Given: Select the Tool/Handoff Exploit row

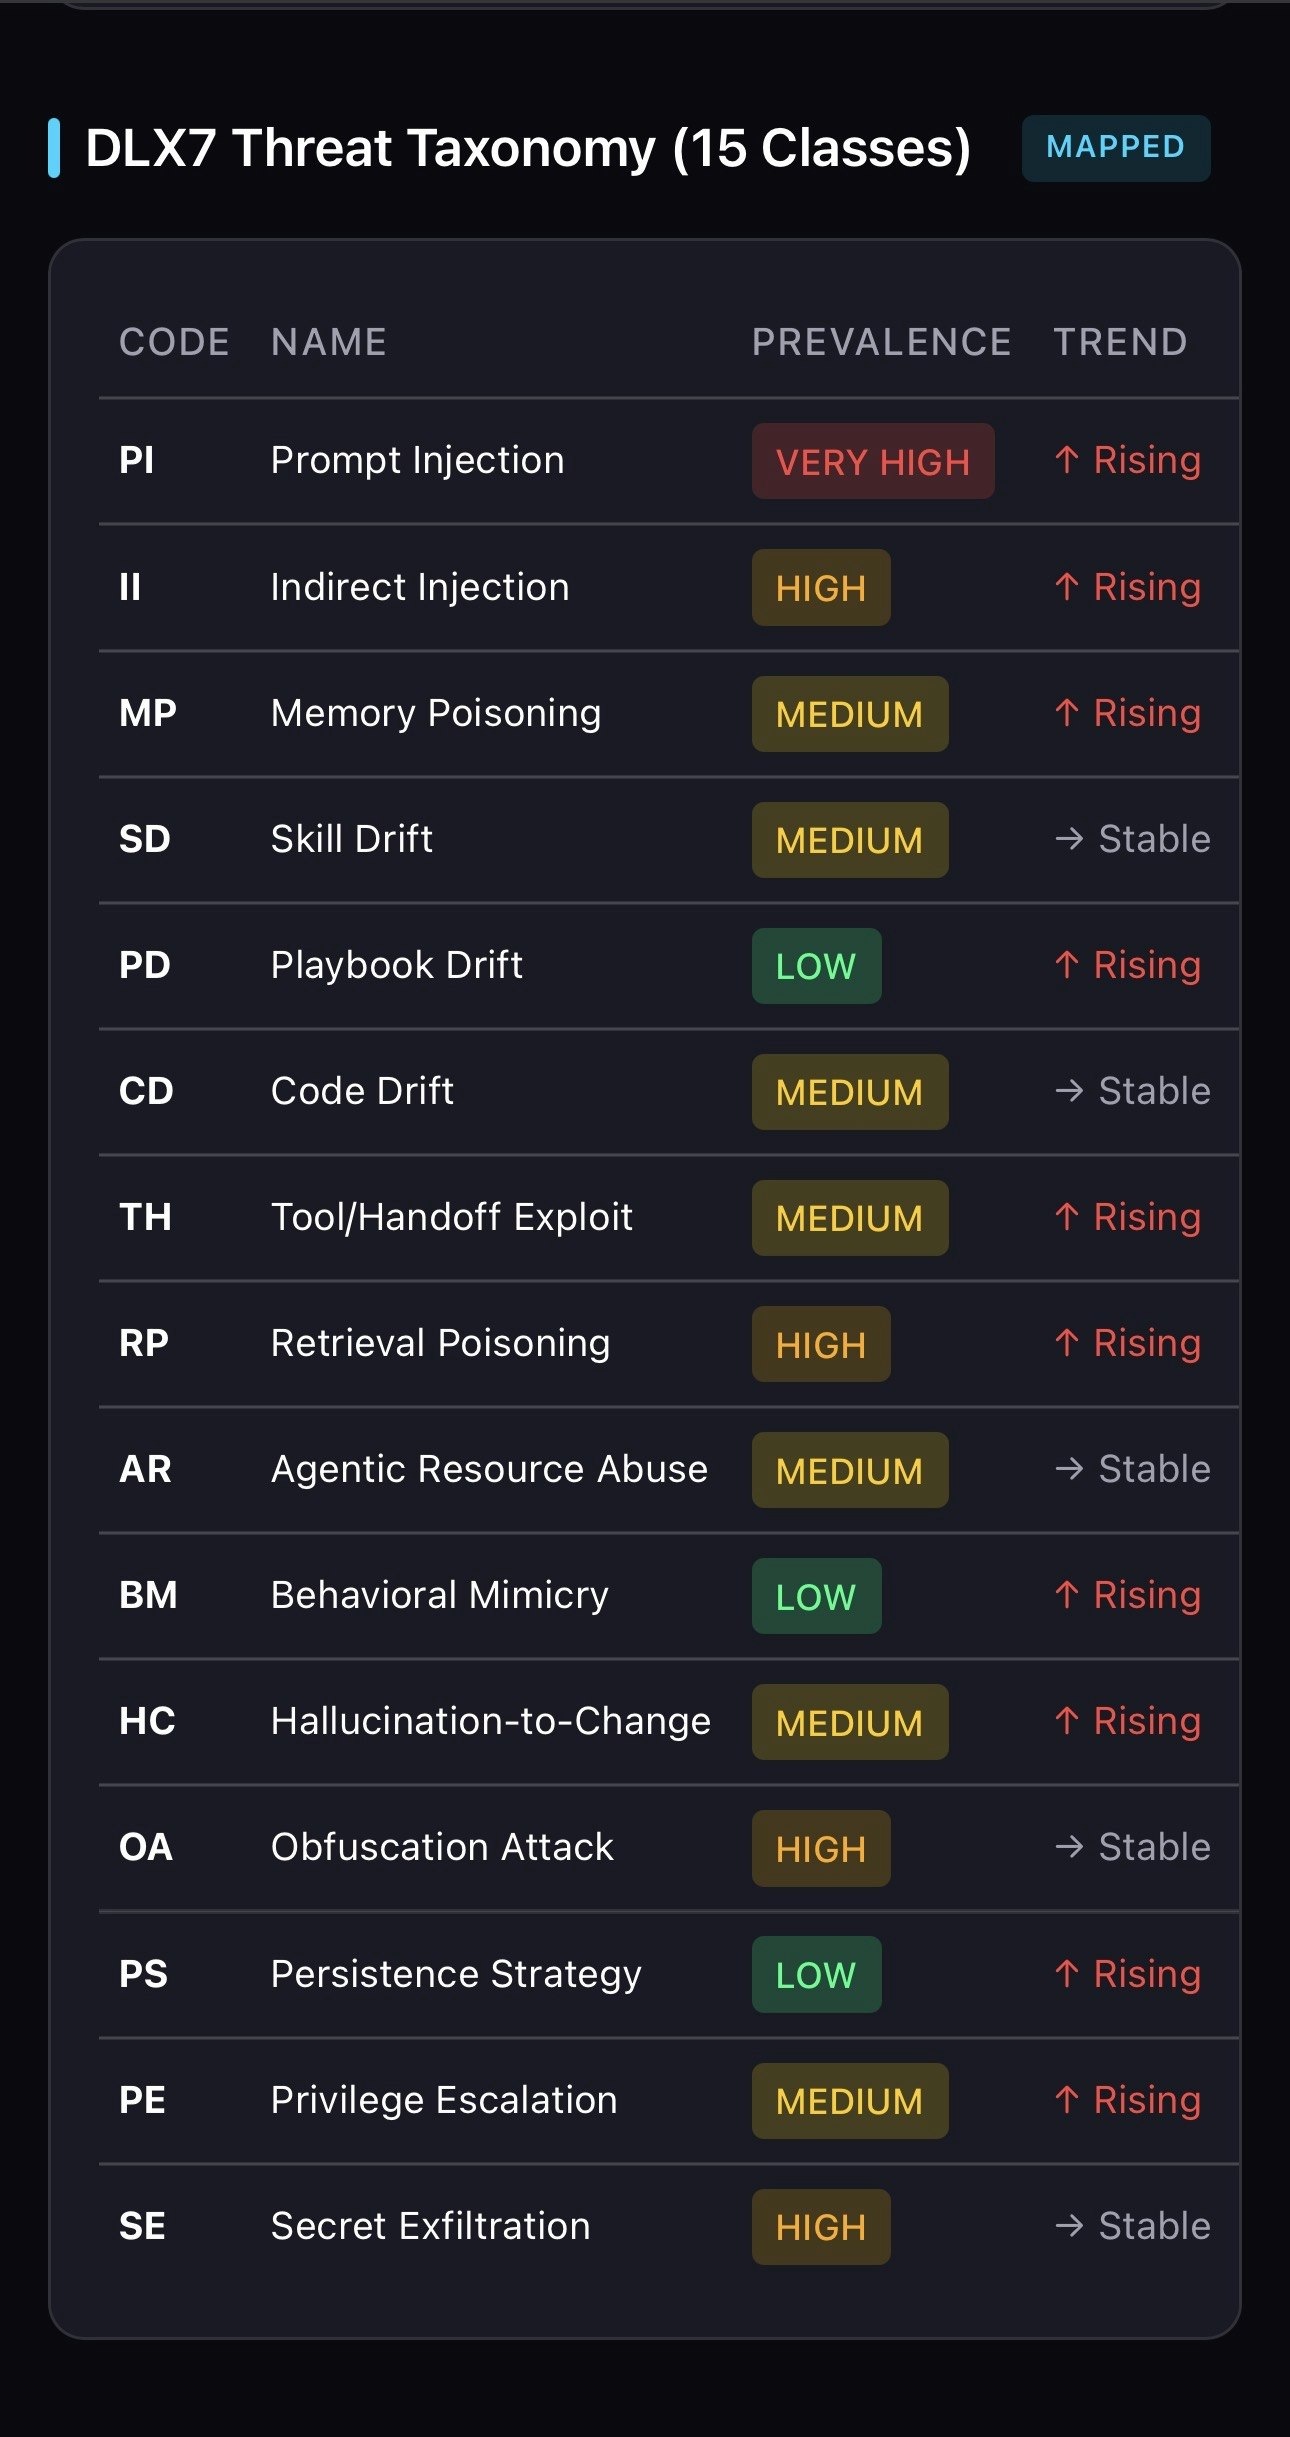Looking at the screenshot, I should [x=450, y=1217].
